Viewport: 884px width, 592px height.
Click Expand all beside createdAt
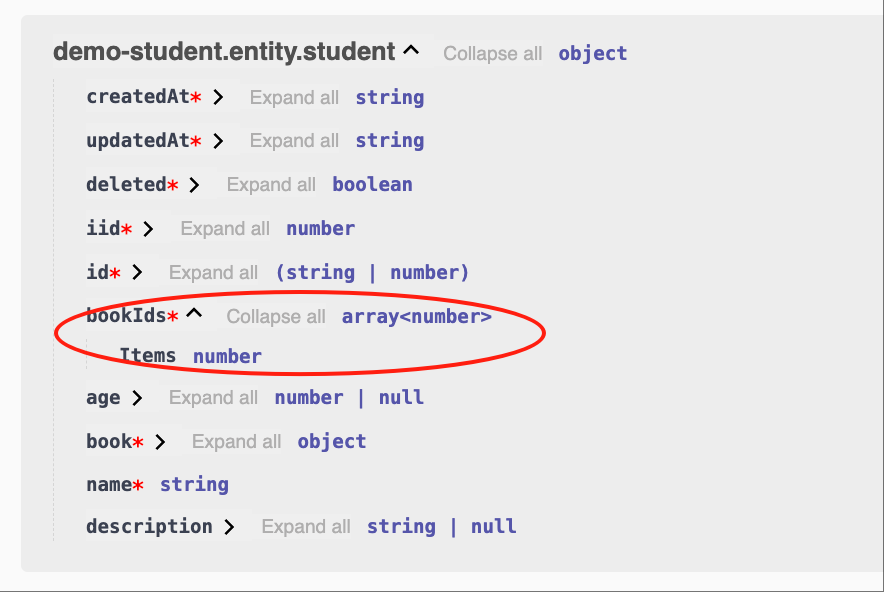pyautogui.click(x=294, y=98)
